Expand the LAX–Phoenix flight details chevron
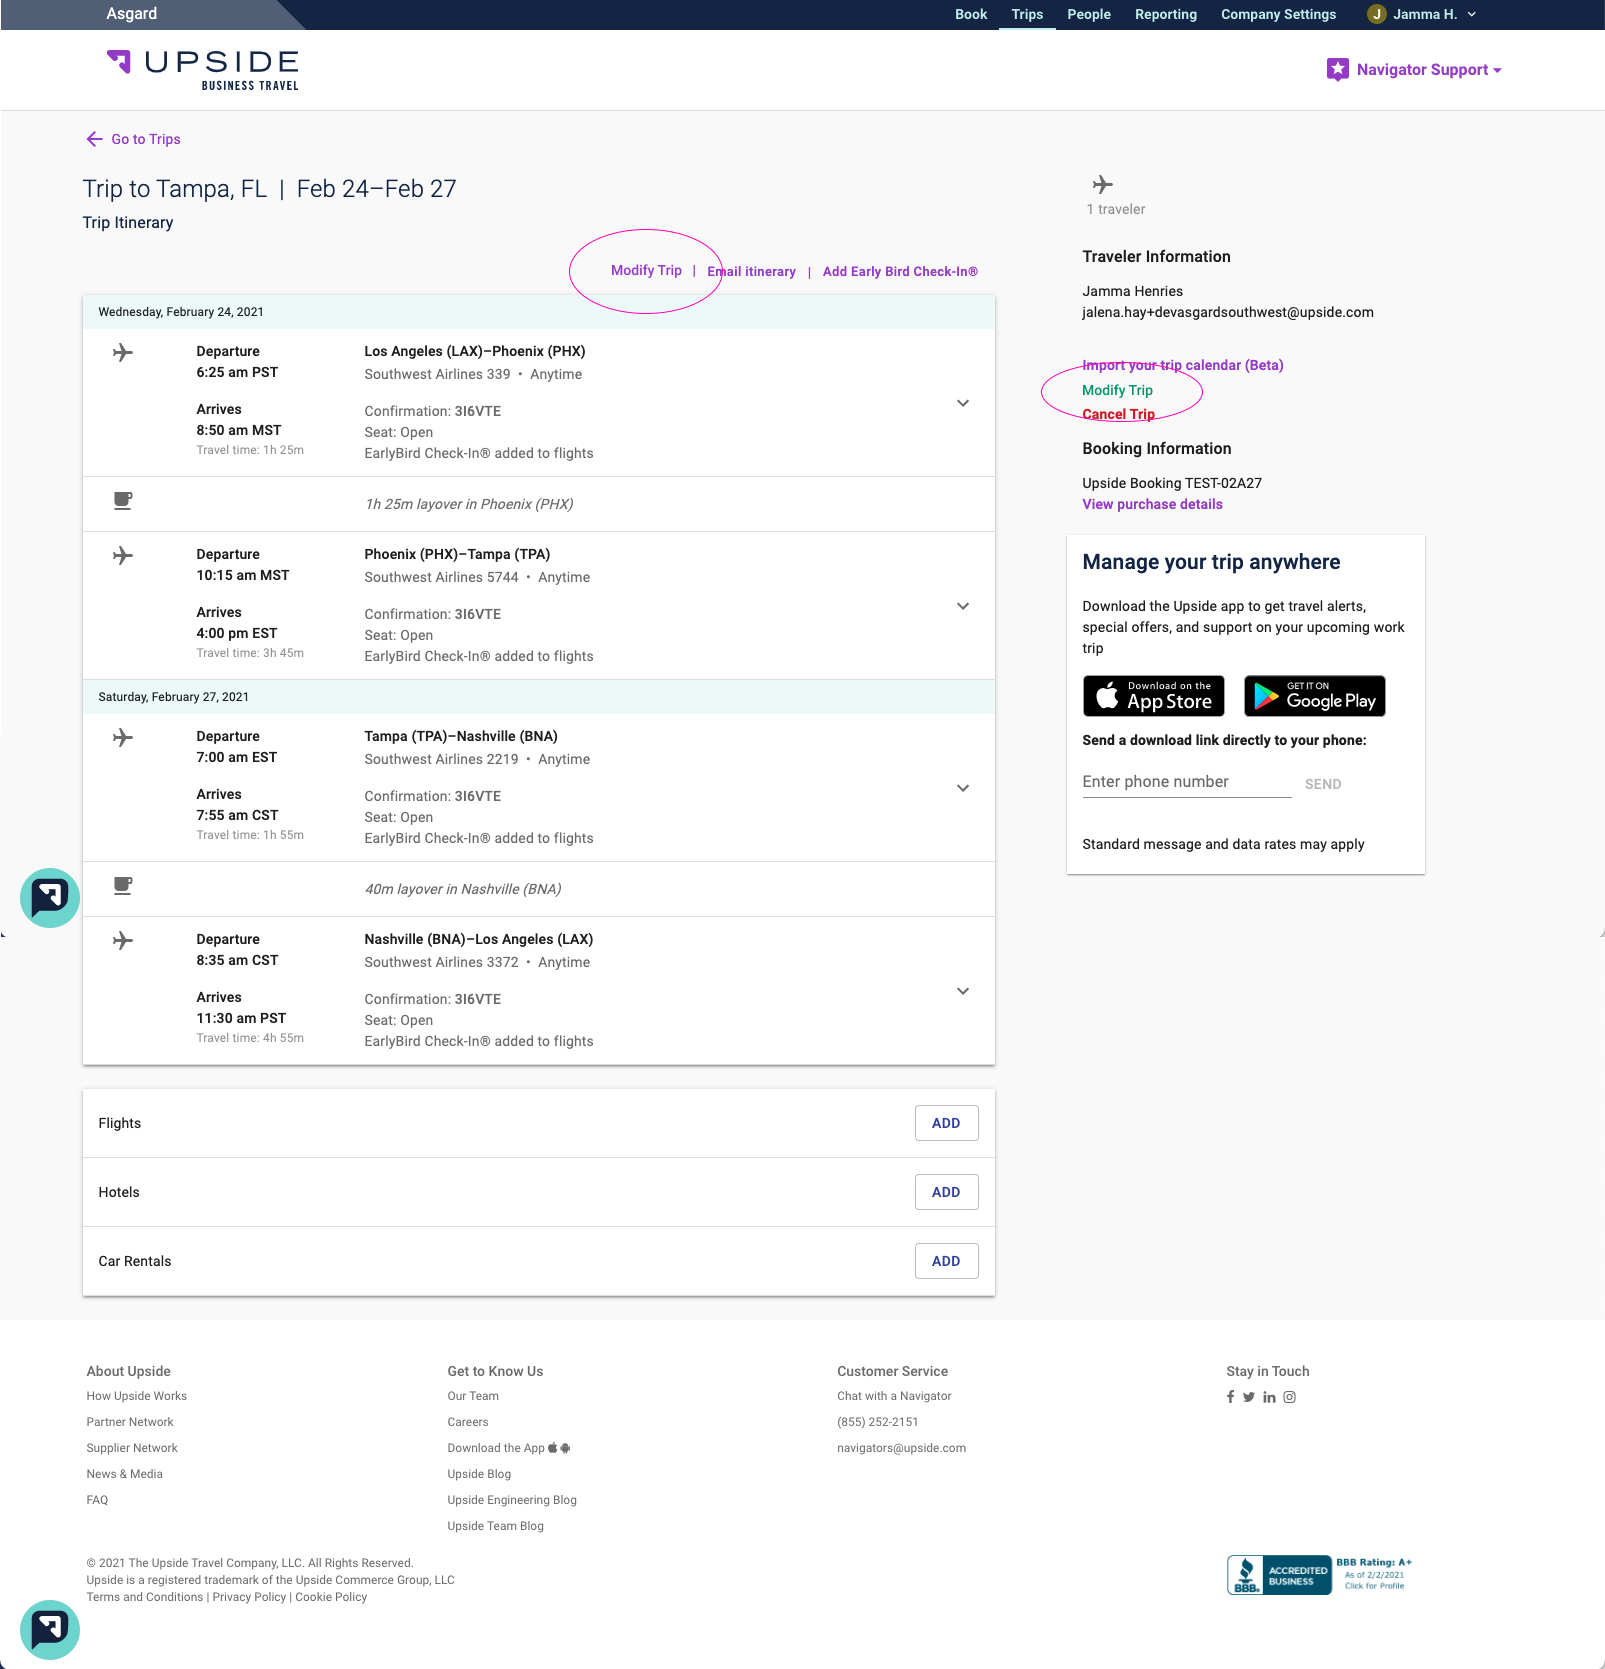Viewport: 1605px width, 1669px height. pyautogui.click(x=963, y=403)
